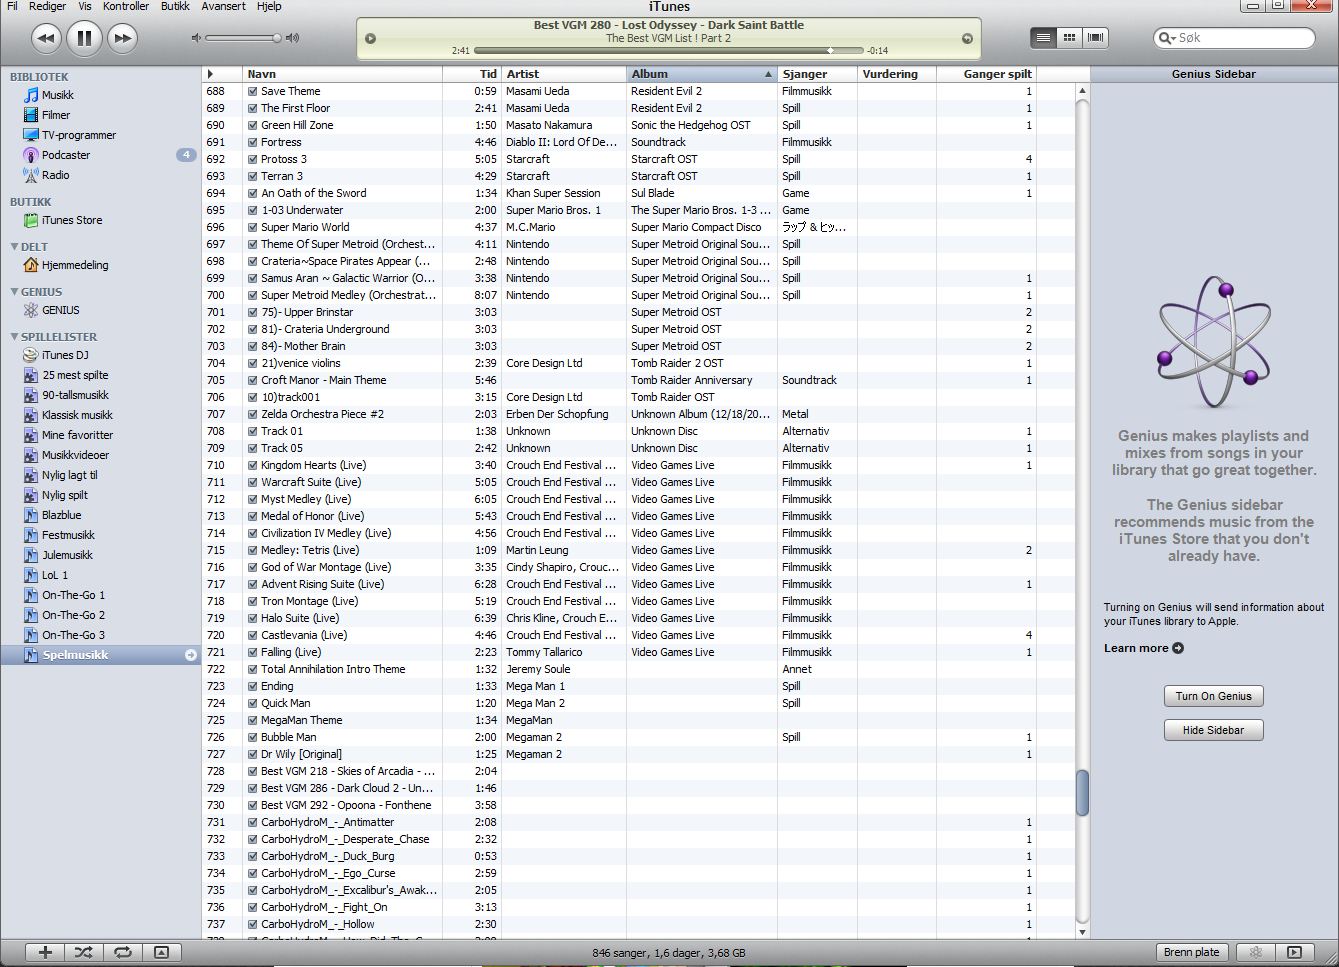Click Album column sort arrow
Viewport: 1339px width, 967px height.
[768, 74]
